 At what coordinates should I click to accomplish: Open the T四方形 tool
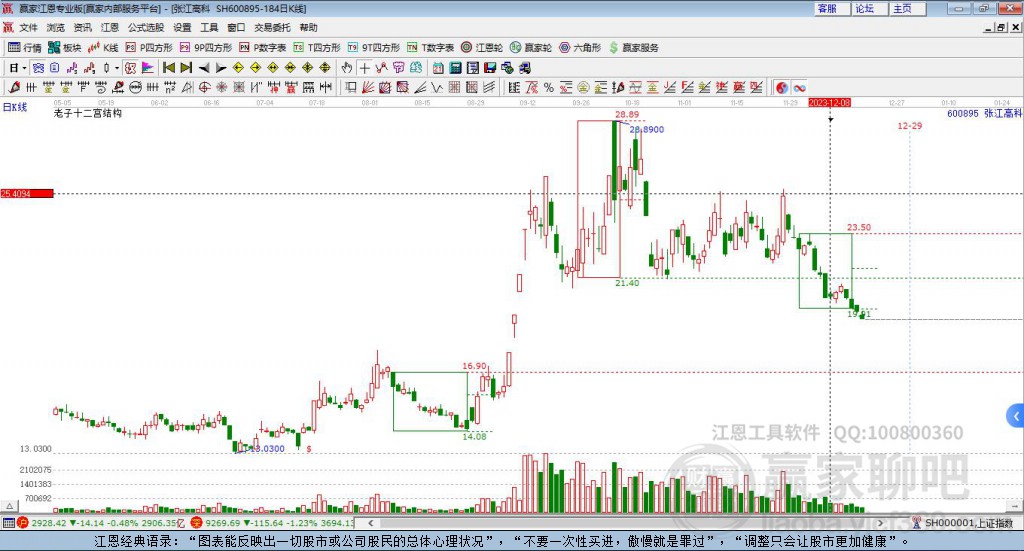(x=317, y=48)
